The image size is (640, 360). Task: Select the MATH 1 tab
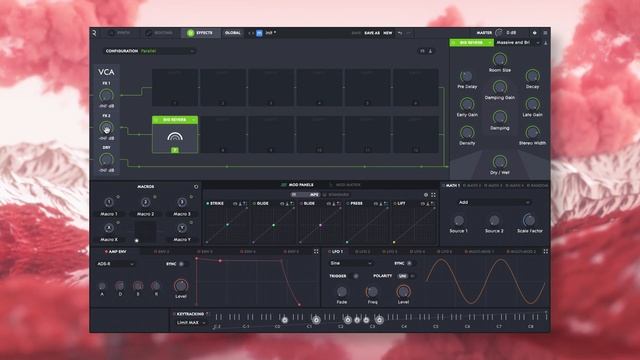pos(451,186)
